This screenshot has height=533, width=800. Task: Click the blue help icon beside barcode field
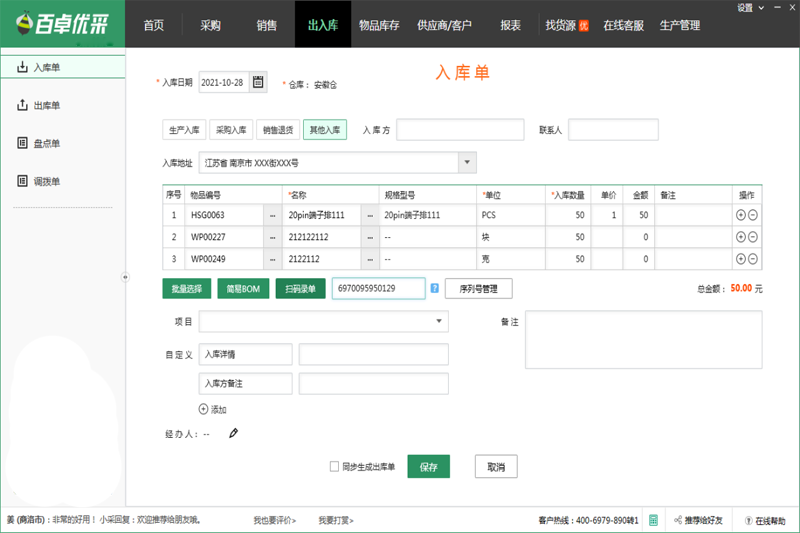click(435, 289)
